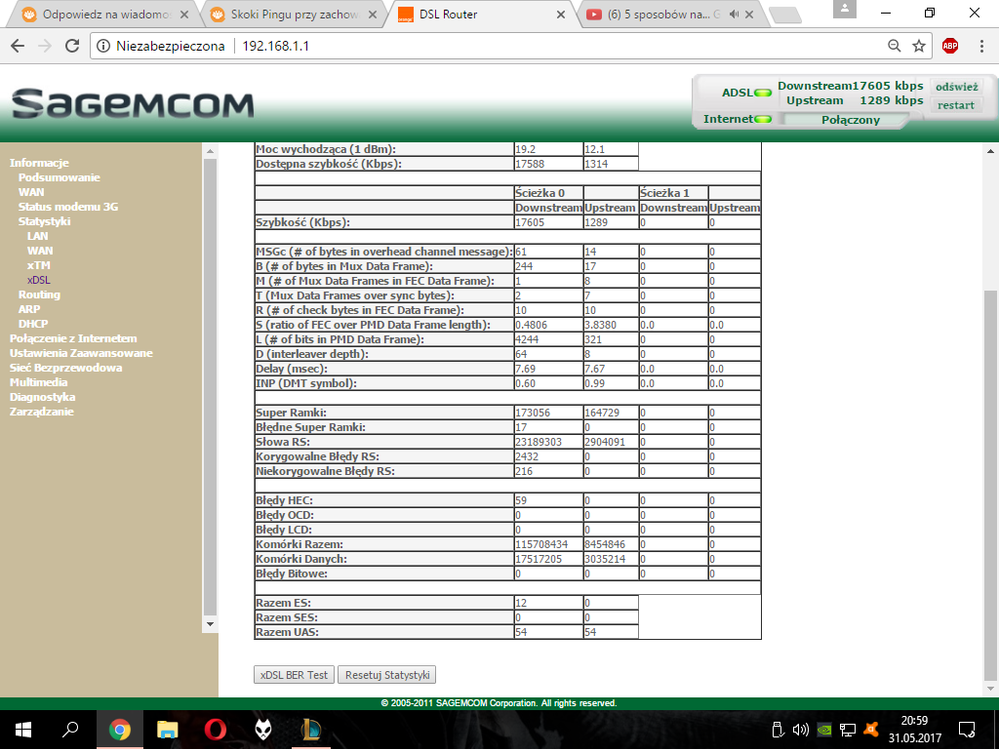The height and width of the screenshot is (749, 999).
Task: Switch to the YouTube tab
Action: coord(660,14)
